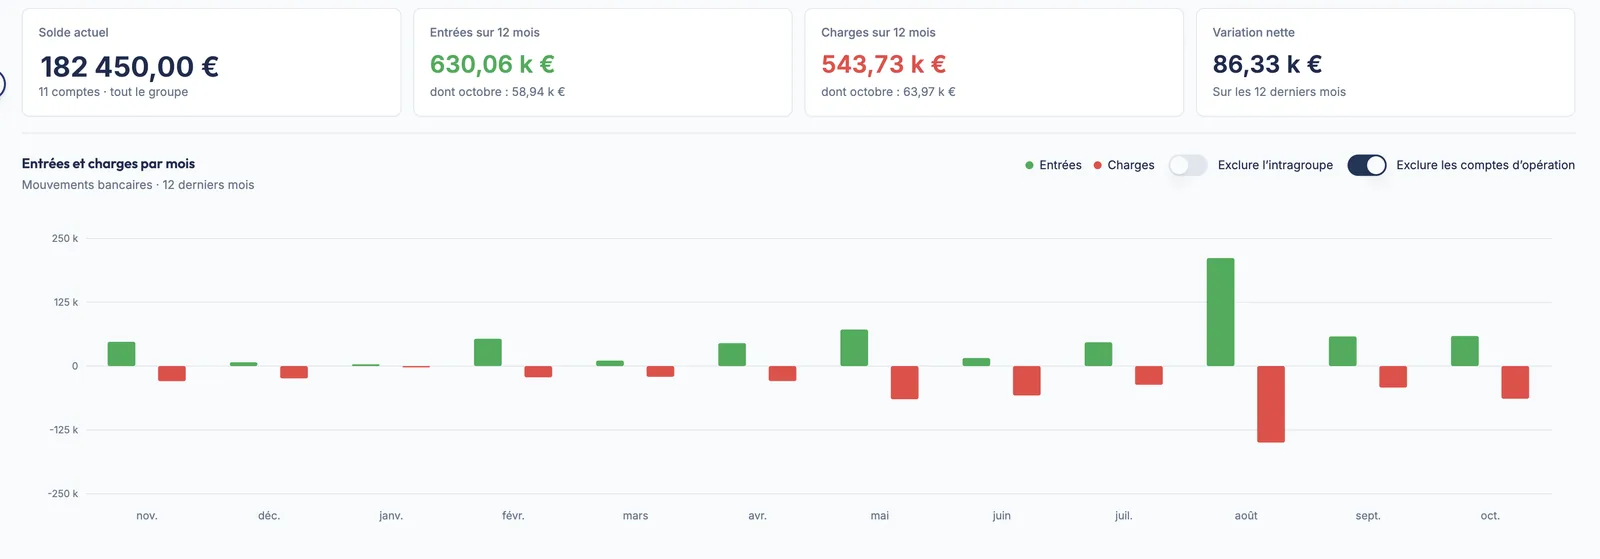Click the red Charges legend dot
This screenshot has width=1600, height=559.
click(x=1097, y=165)
